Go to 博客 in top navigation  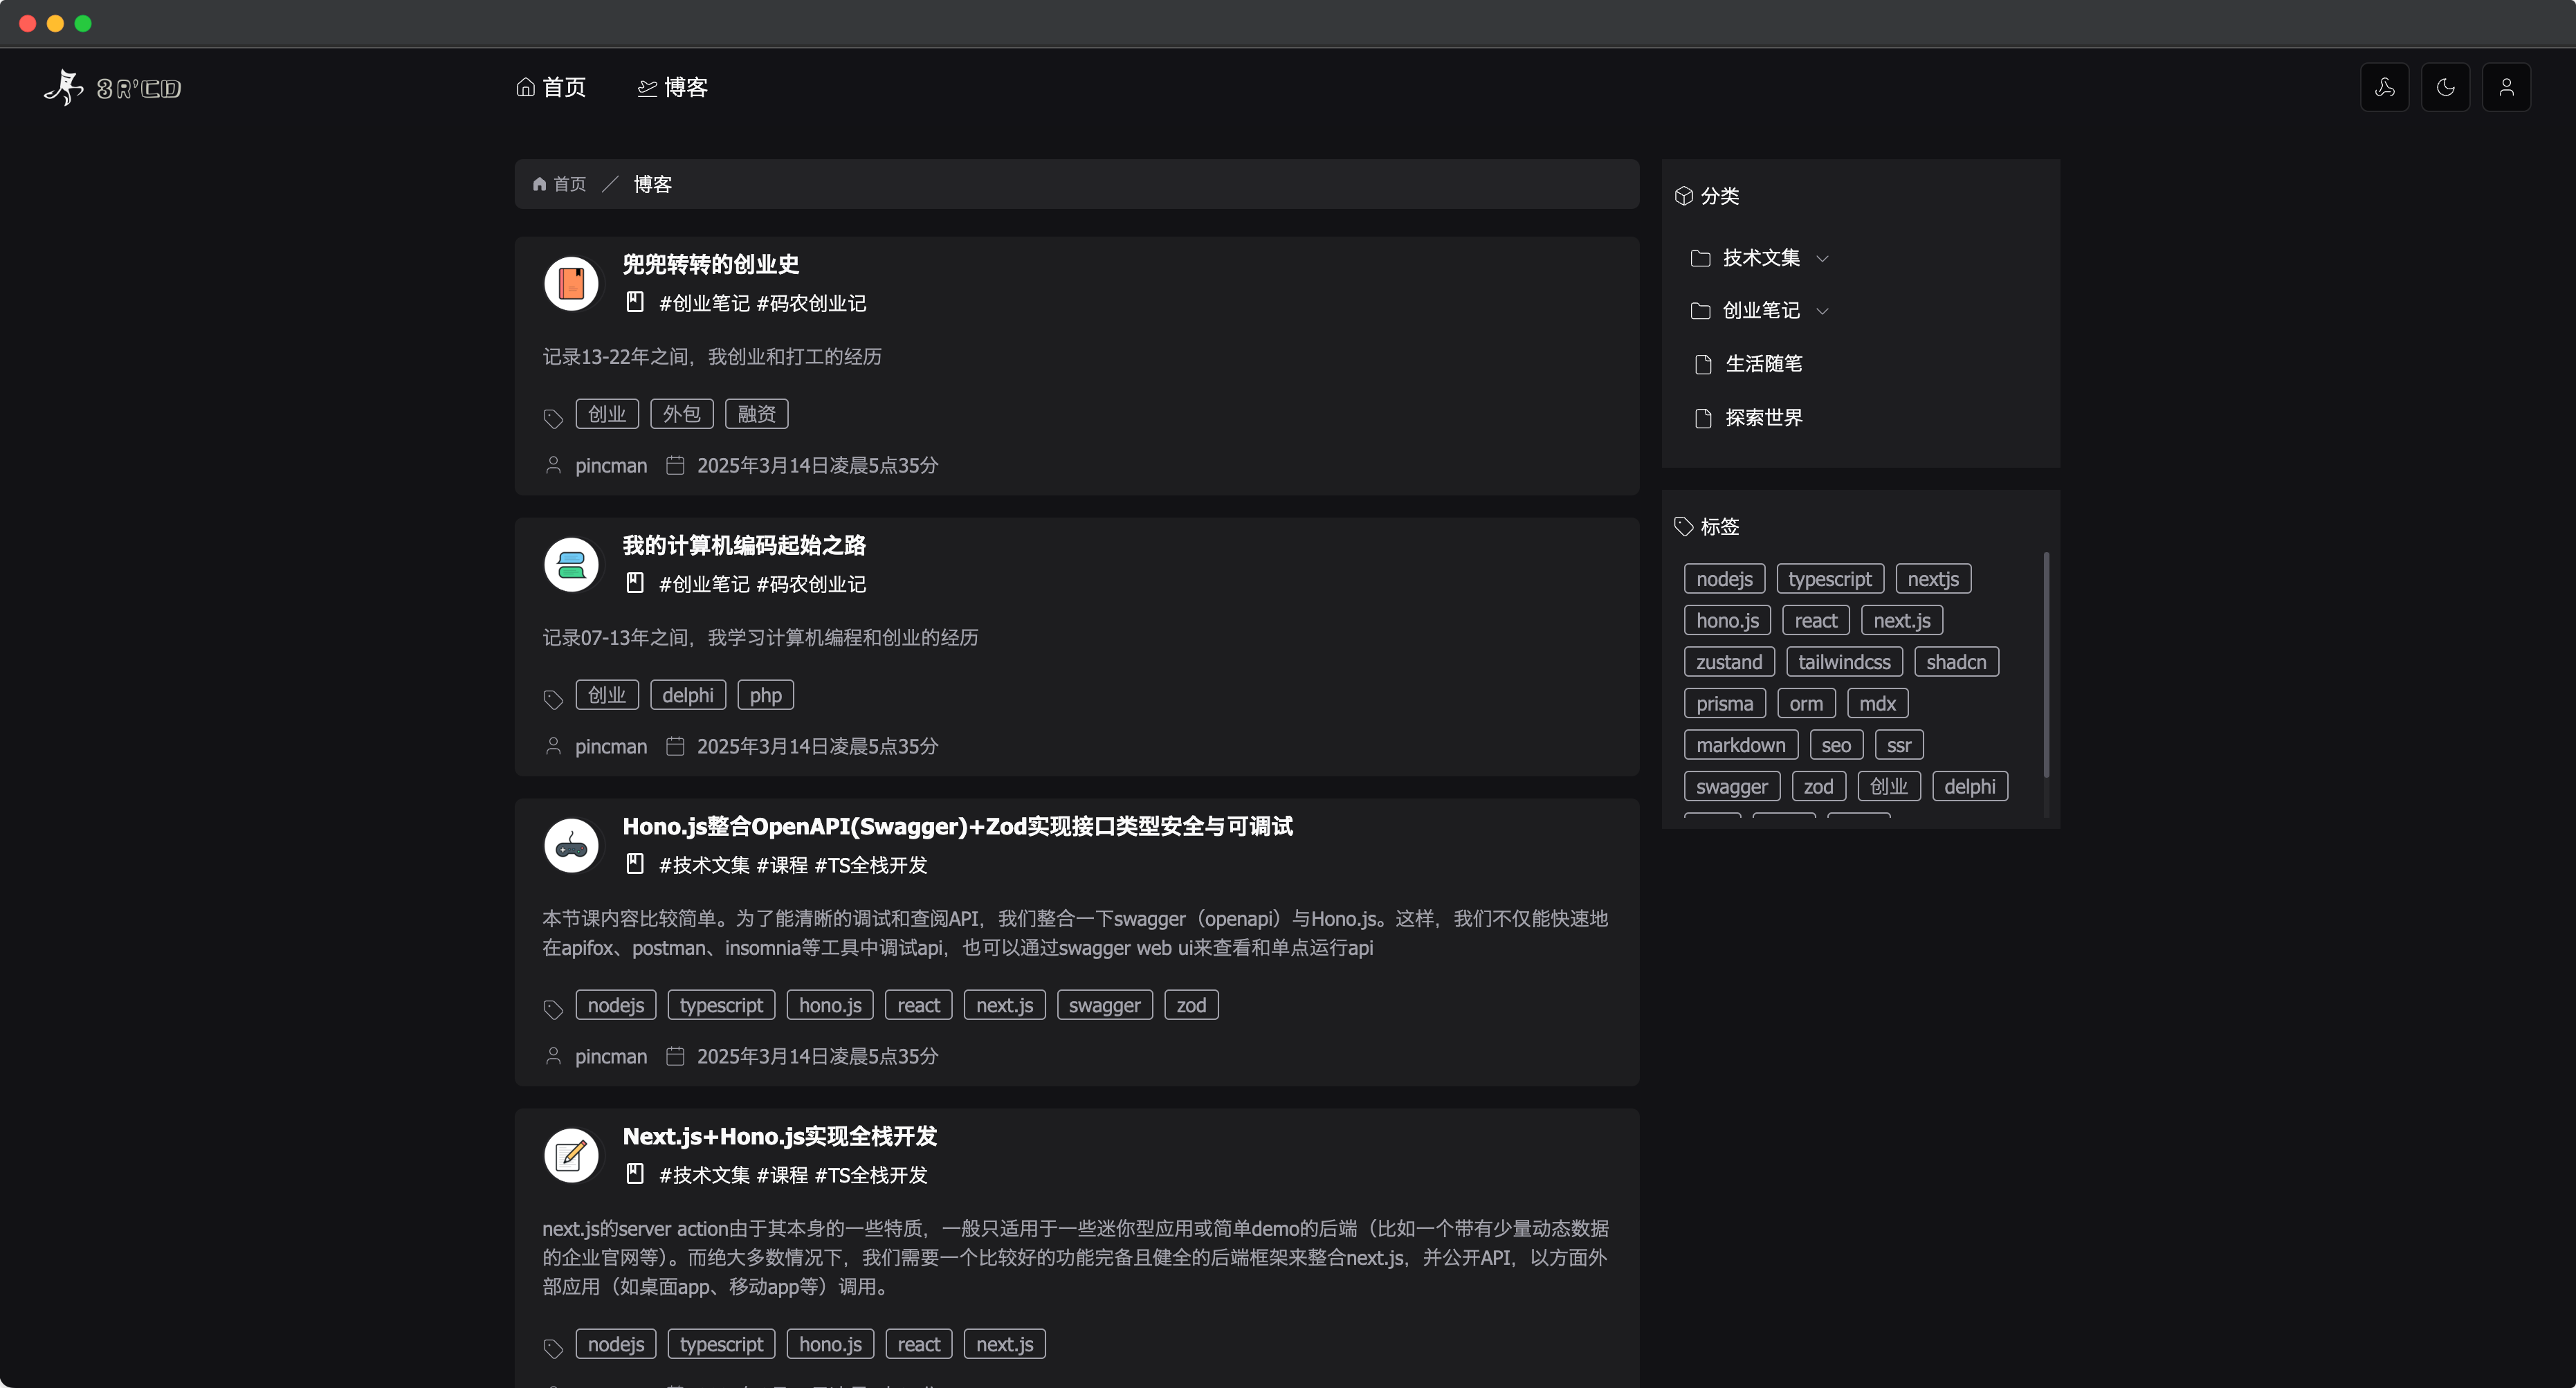(673, 88)
